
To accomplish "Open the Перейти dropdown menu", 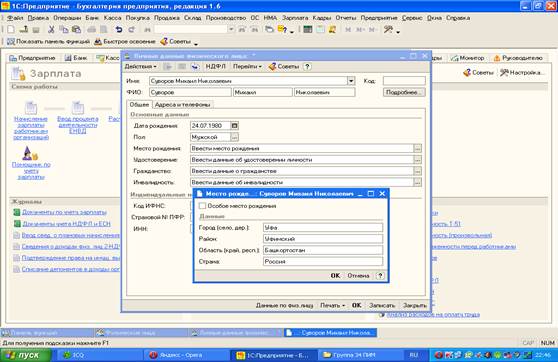I will [247, 67].
